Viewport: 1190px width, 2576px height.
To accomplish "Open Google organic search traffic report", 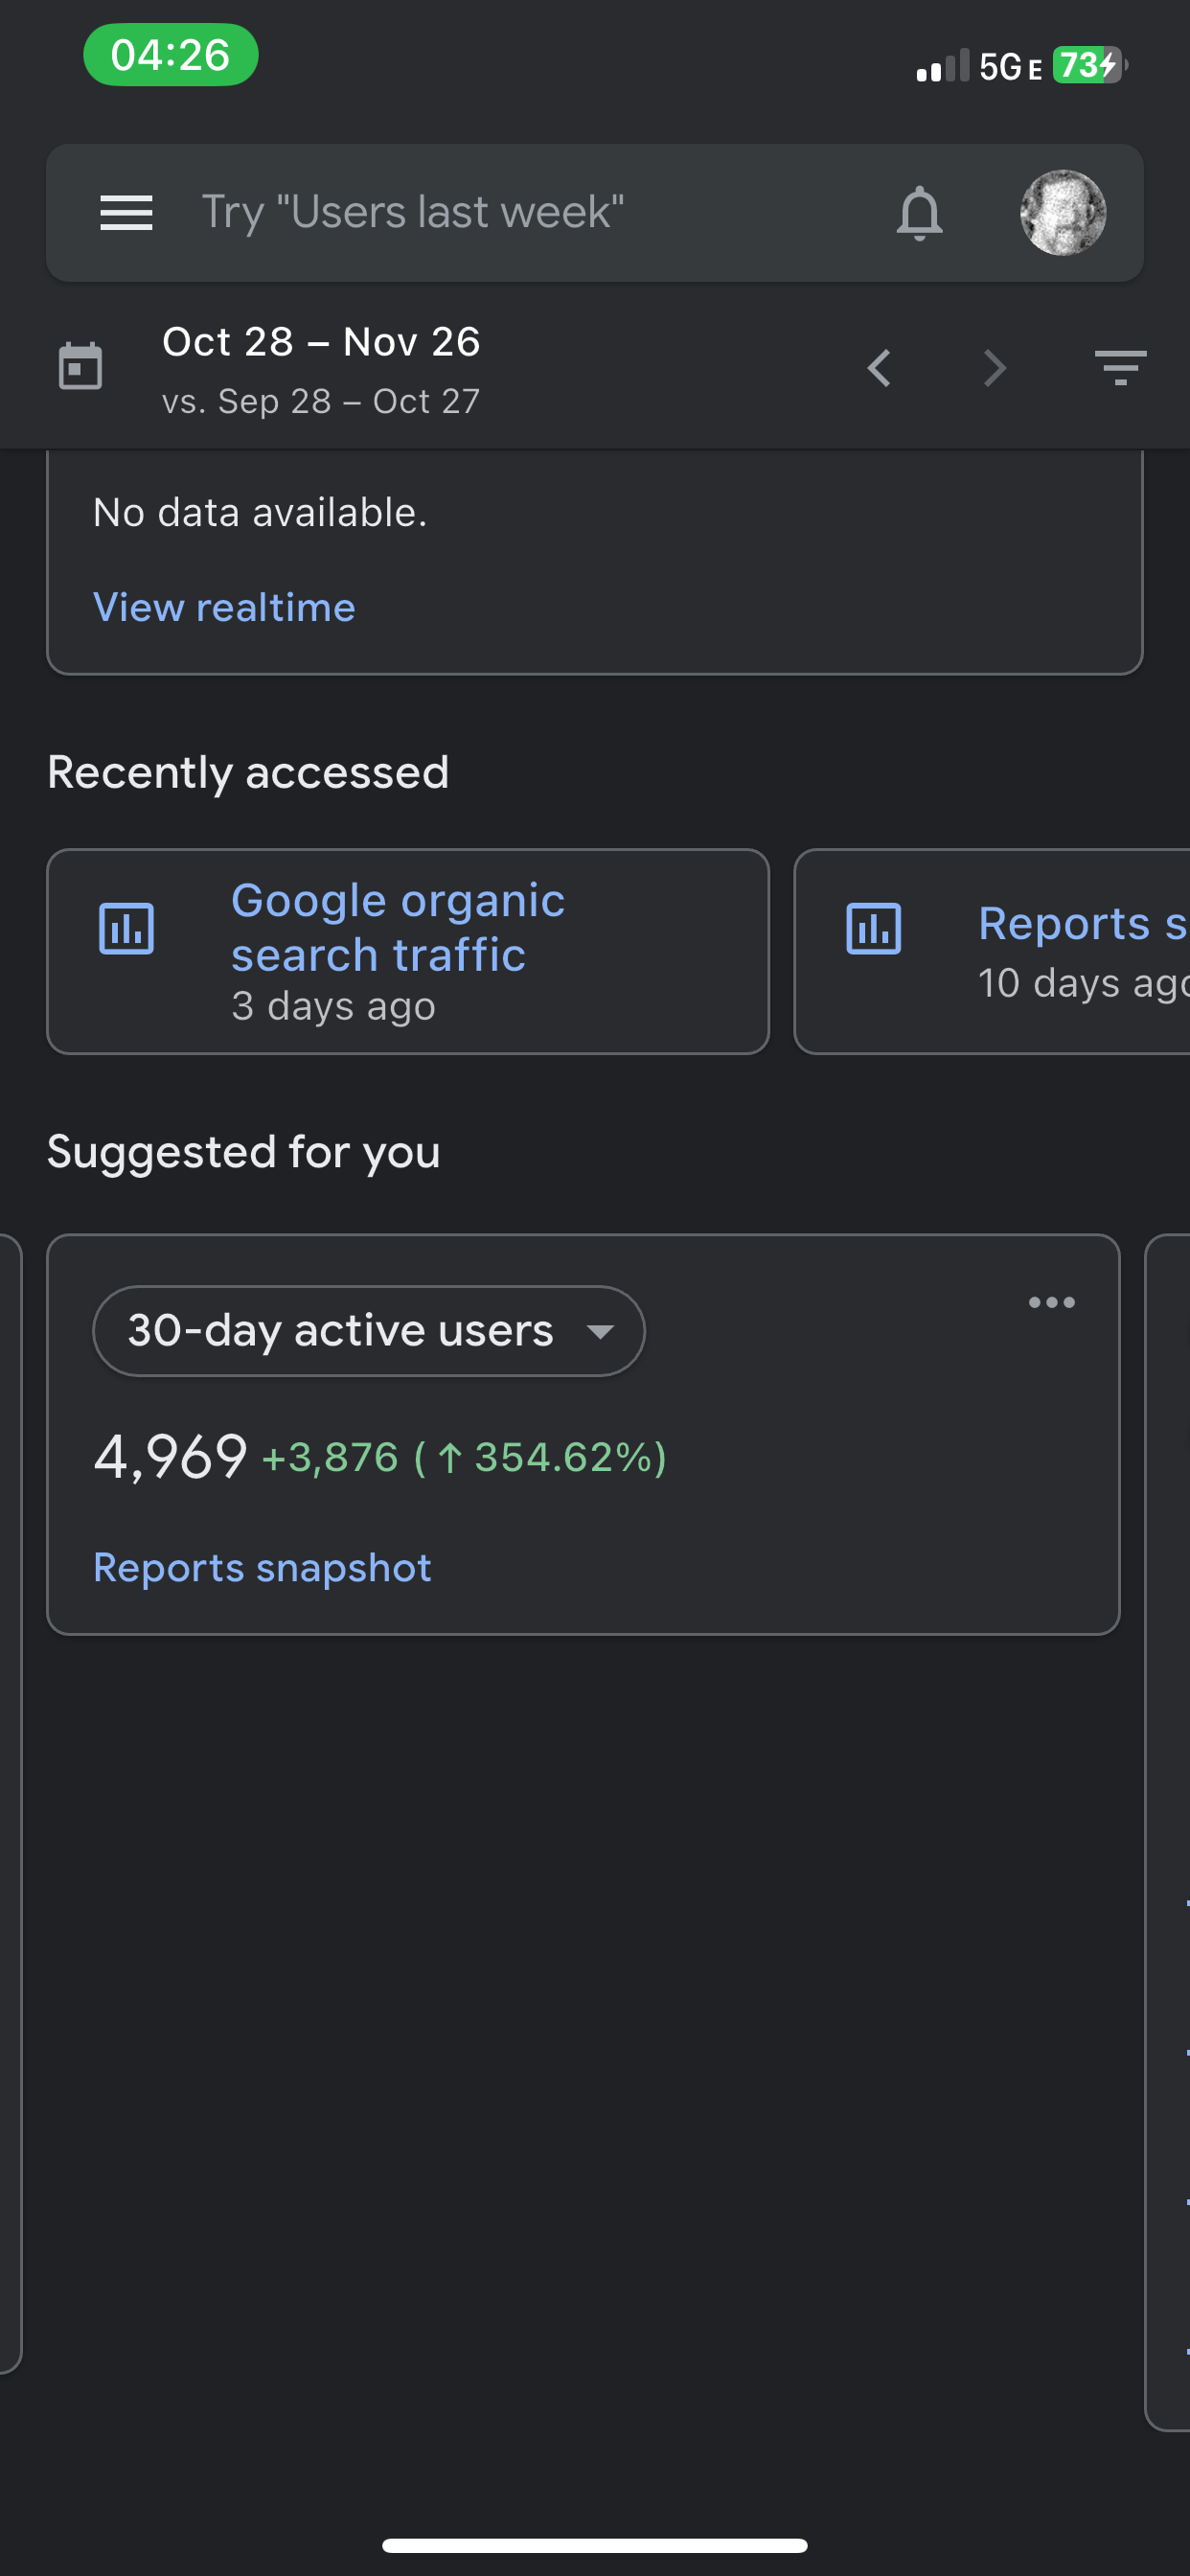I will [397, 927].
